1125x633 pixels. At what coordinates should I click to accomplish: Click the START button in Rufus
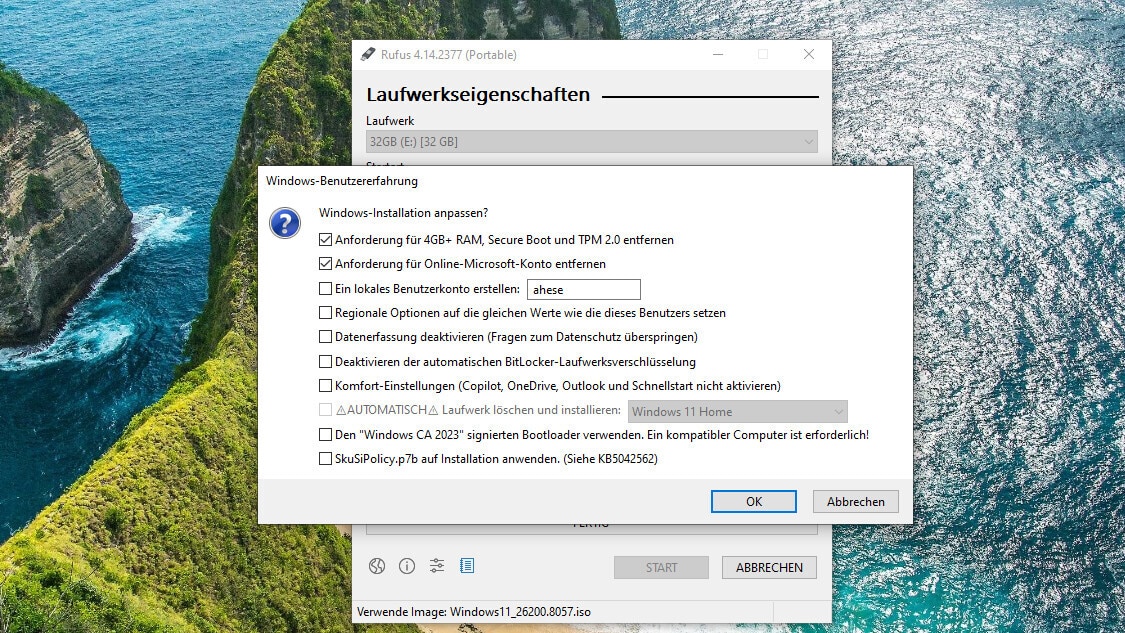point(661,568)
